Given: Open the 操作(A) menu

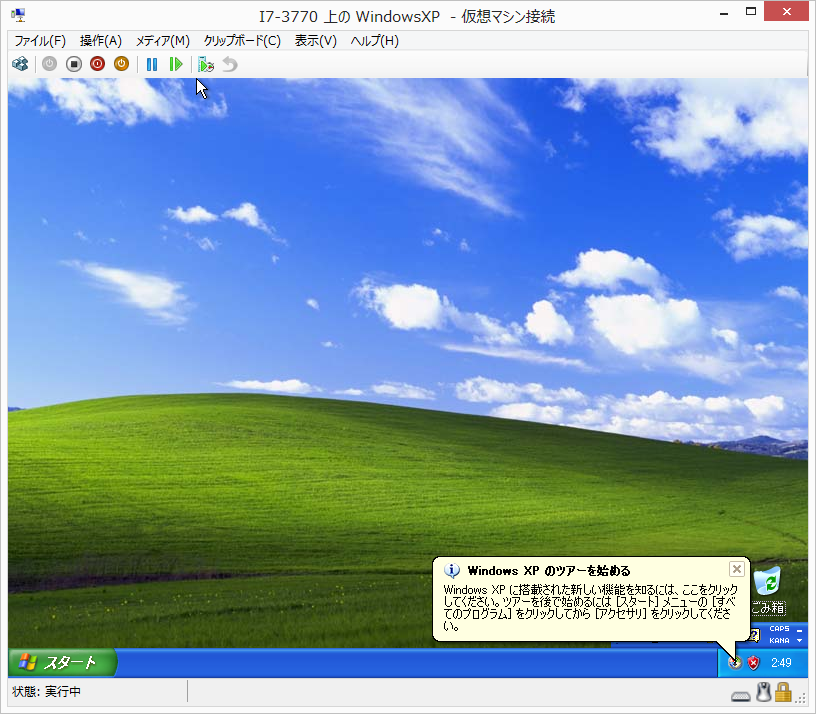Looking at the screenshot, I should (100, 41).
